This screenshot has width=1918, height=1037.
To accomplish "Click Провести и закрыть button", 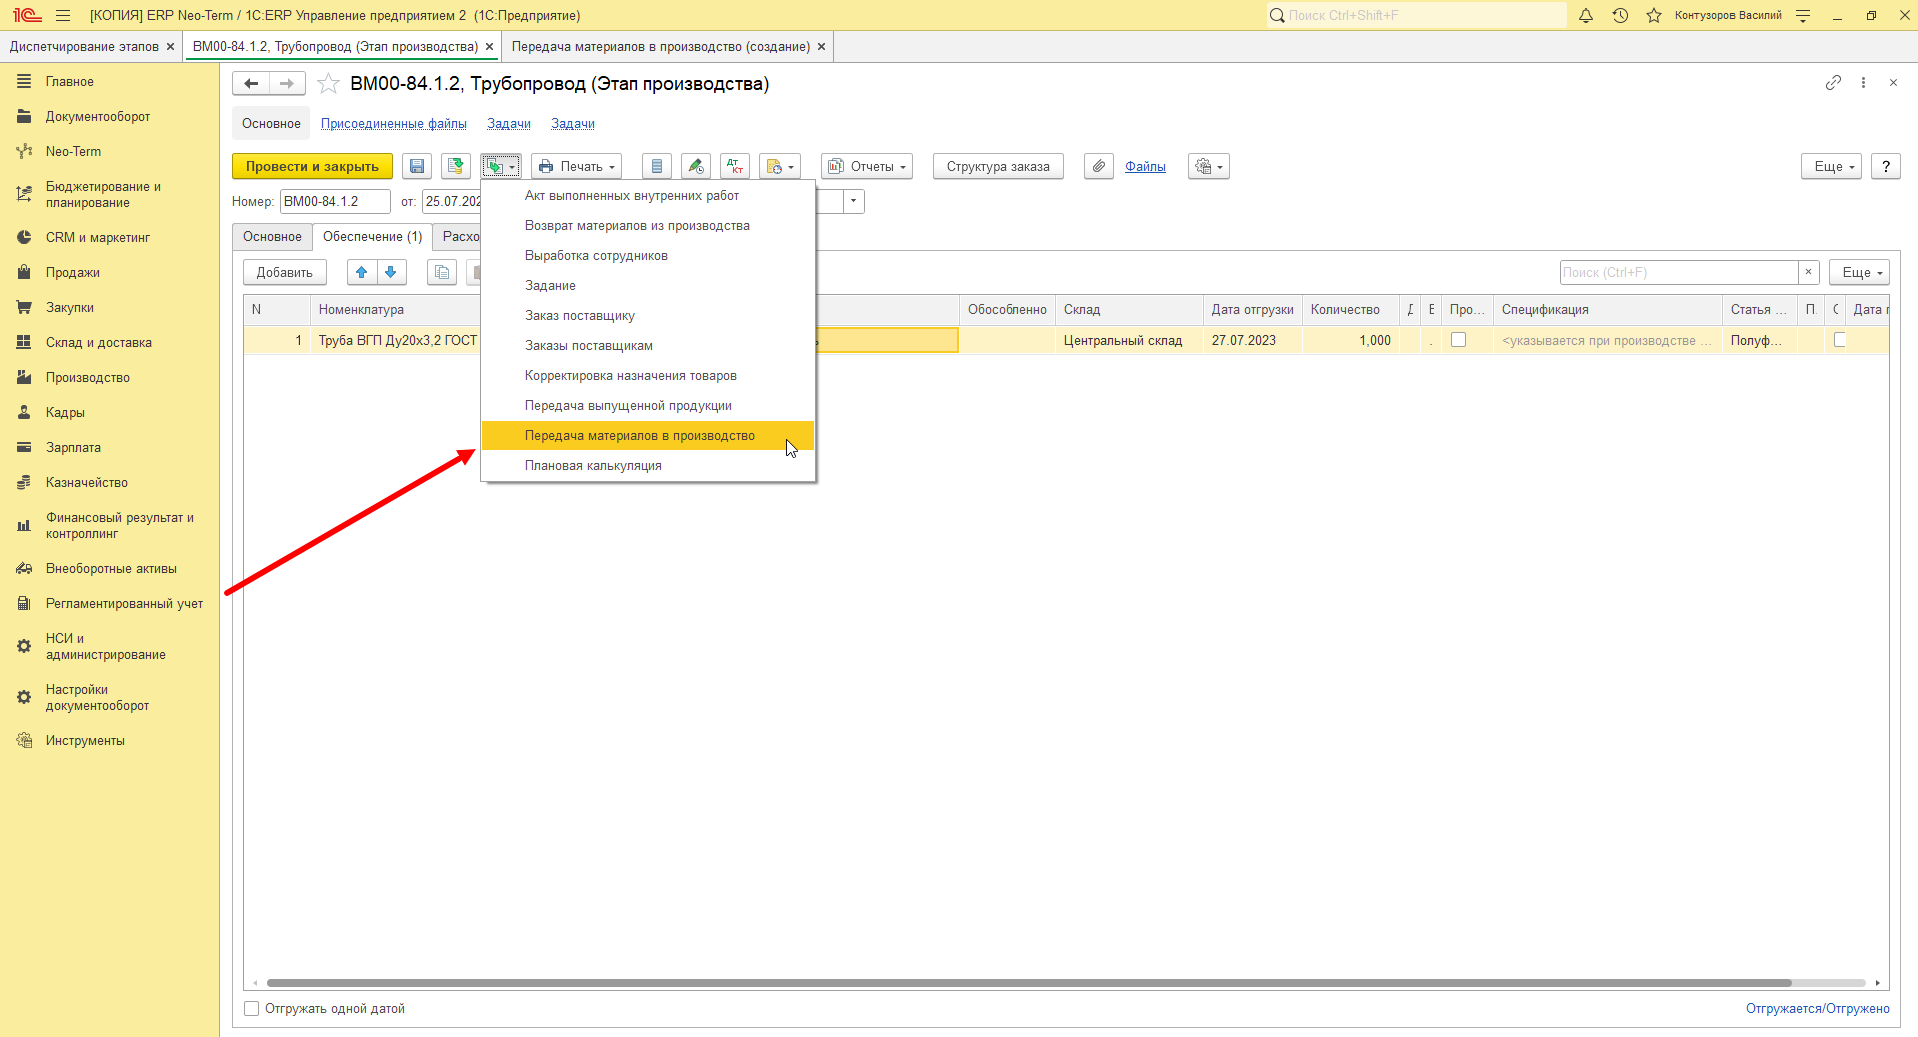I will click(312, 166).
